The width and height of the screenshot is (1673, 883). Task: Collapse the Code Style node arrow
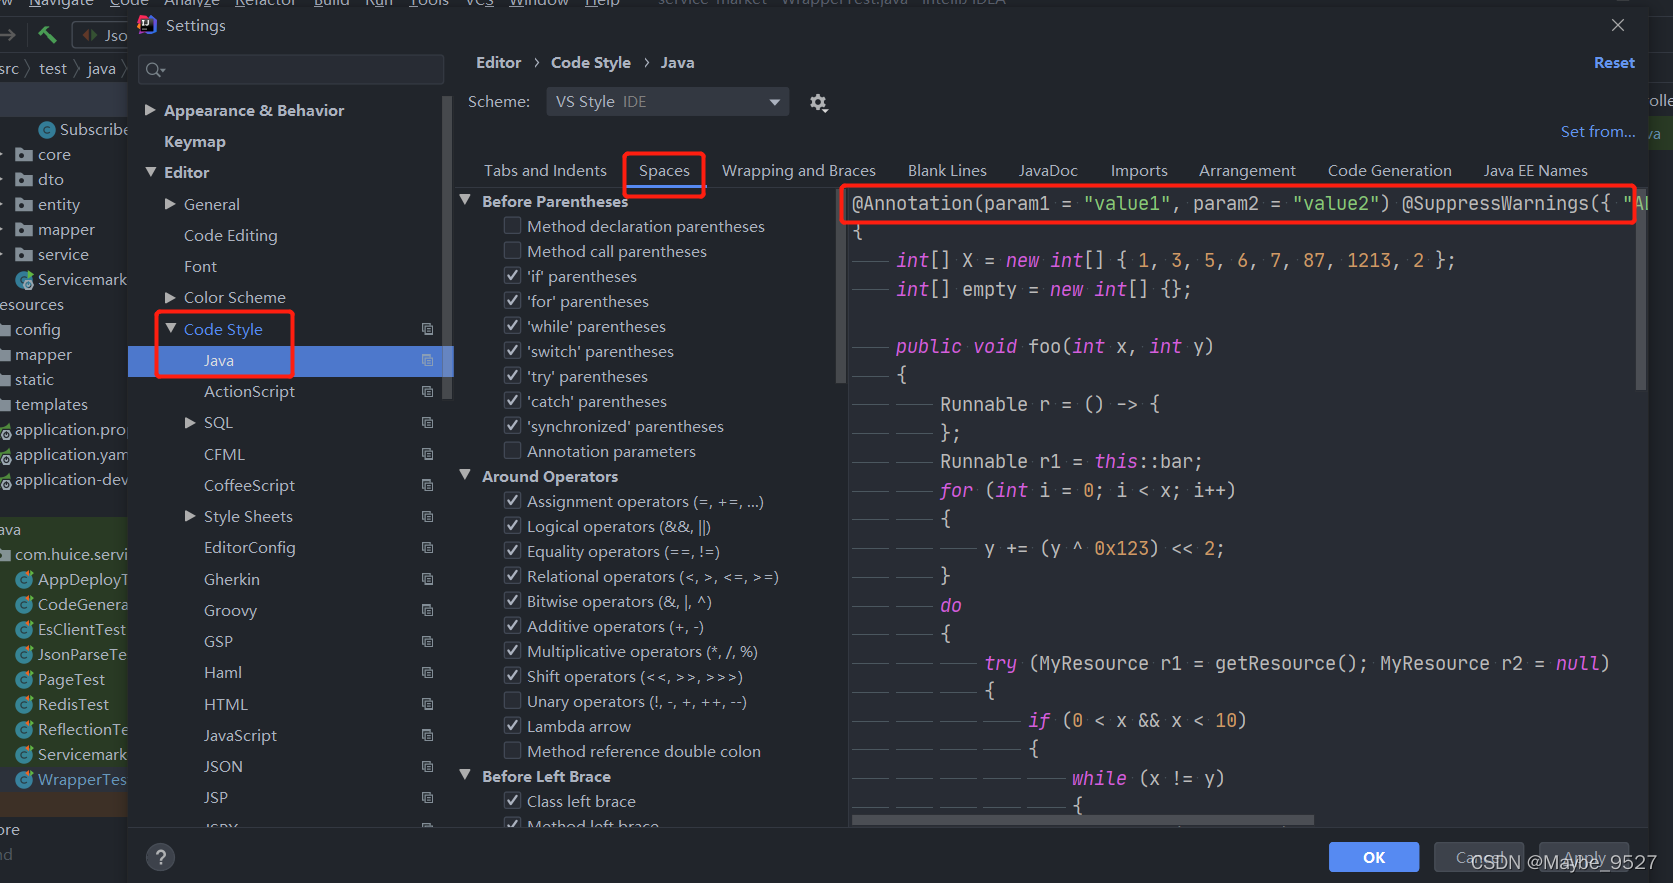(x=170, y=329)
